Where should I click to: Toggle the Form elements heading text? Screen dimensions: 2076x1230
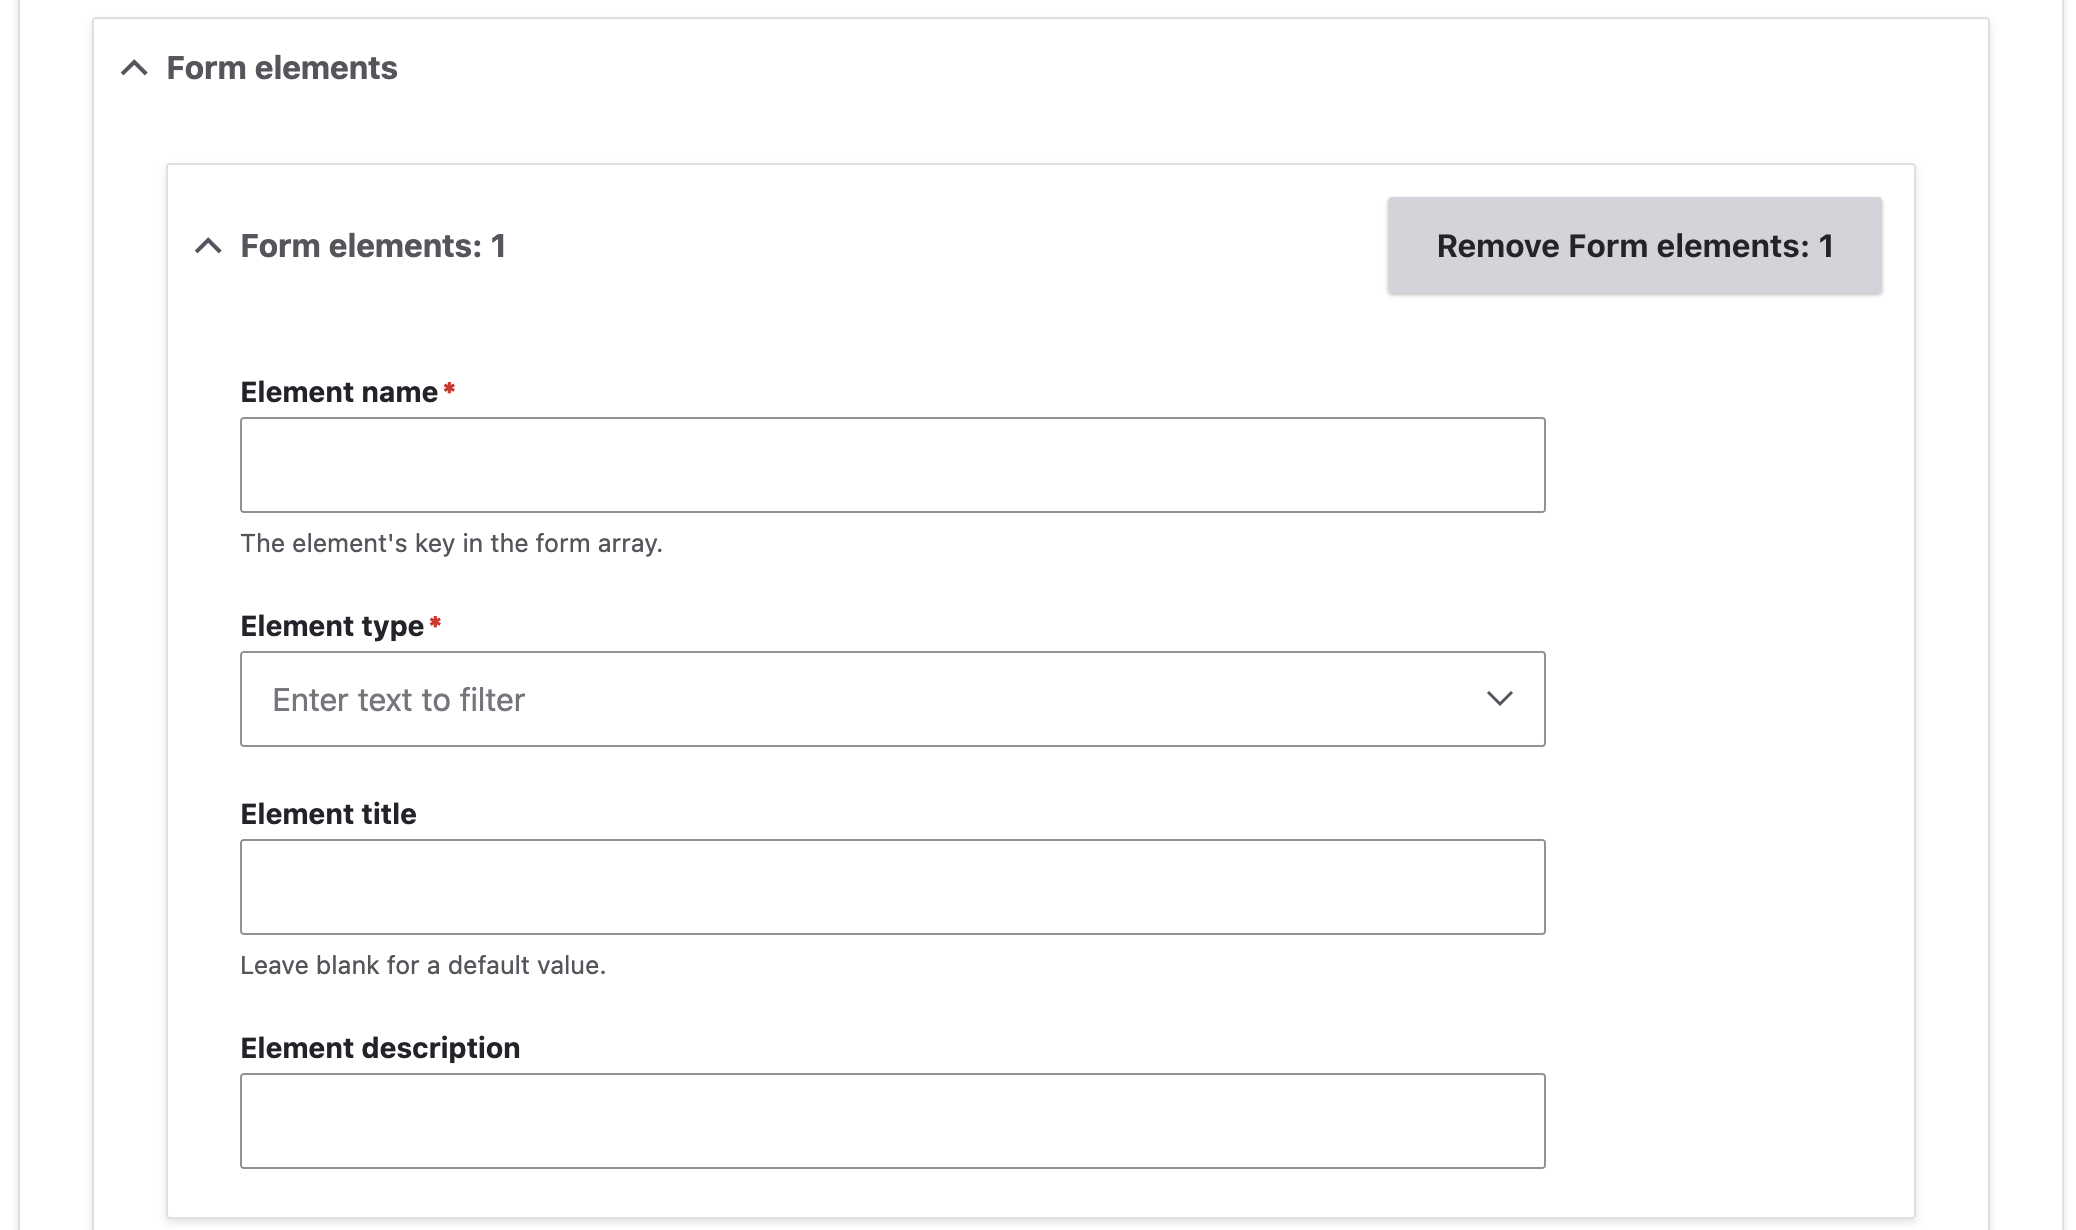coord(281,68)
